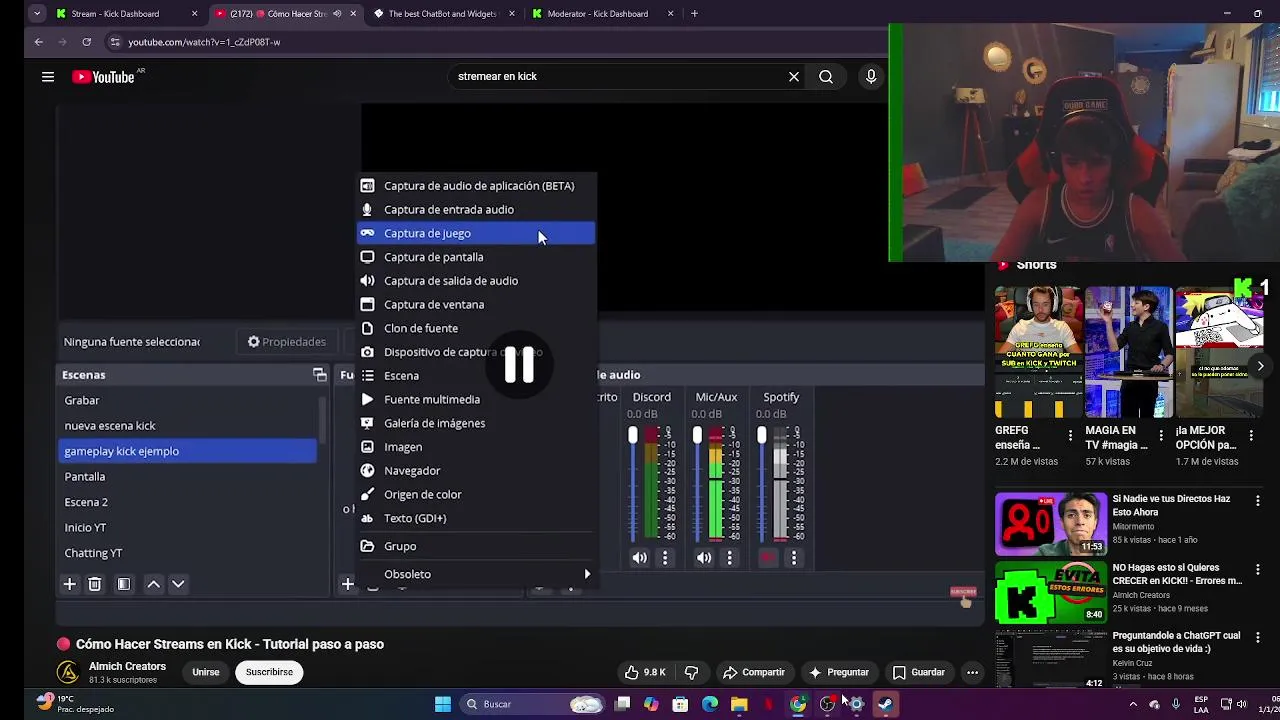This screenshot has width=1280, height=720.
Task: Move scene down with arrow icon
Action: [x=178, y=584]
